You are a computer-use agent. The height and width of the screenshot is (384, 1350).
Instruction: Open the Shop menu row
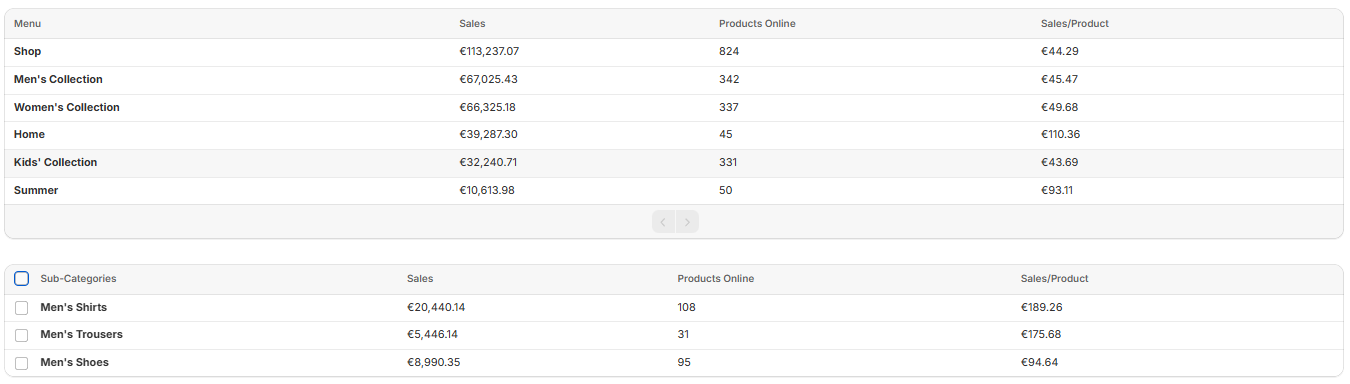click(x=674, y=52)
